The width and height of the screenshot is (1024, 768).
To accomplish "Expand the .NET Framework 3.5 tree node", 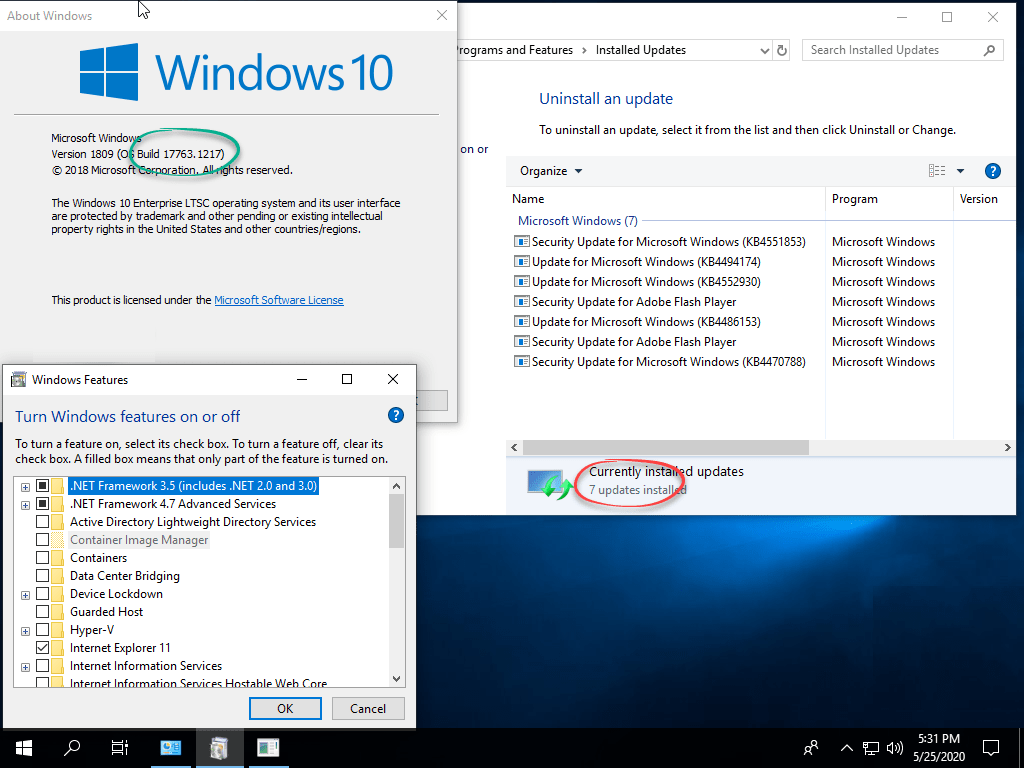I will (x=25, y=487).
